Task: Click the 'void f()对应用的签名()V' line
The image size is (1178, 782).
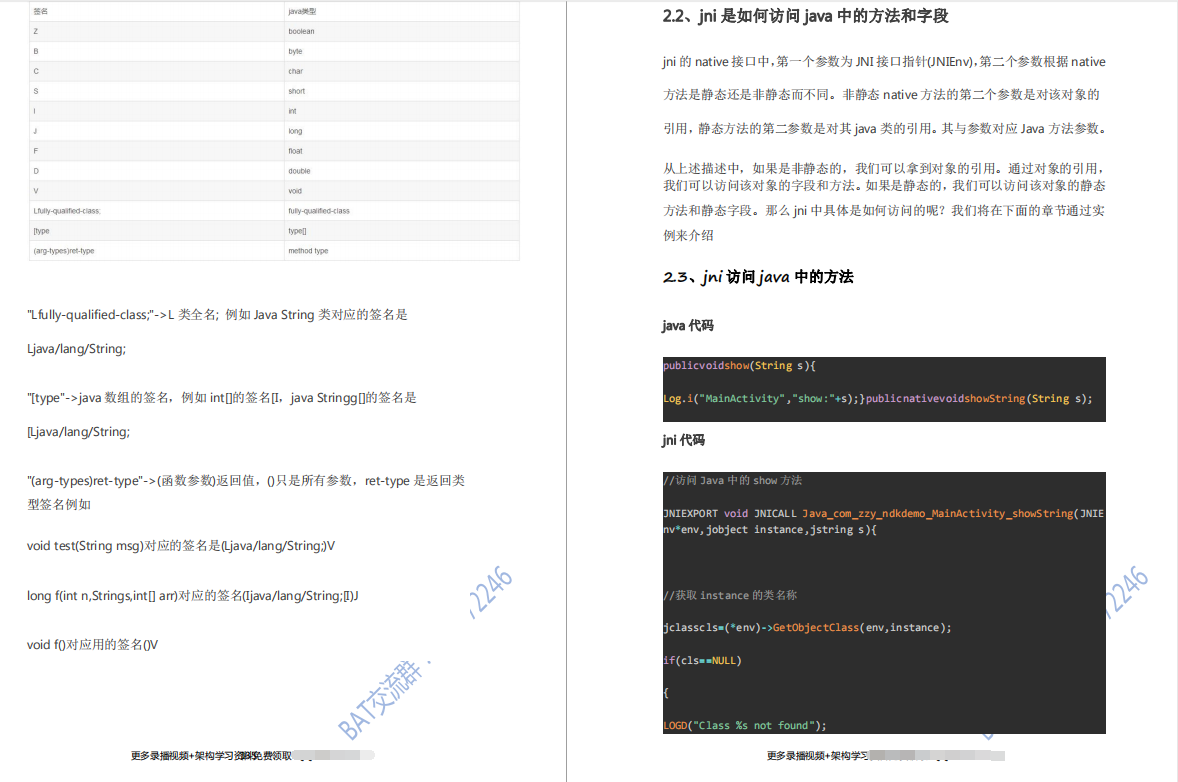Action: [x=92, y=645]
